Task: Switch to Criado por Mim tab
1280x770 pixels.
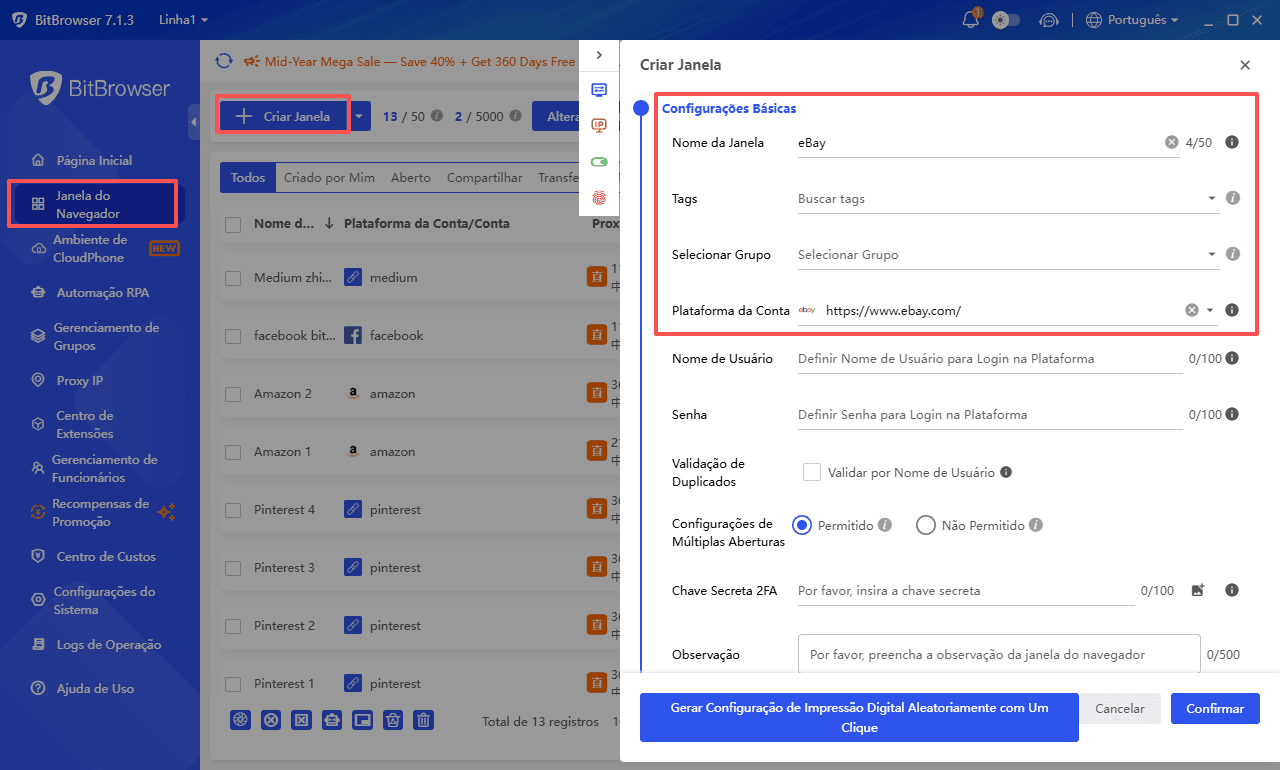Action: 329,178
